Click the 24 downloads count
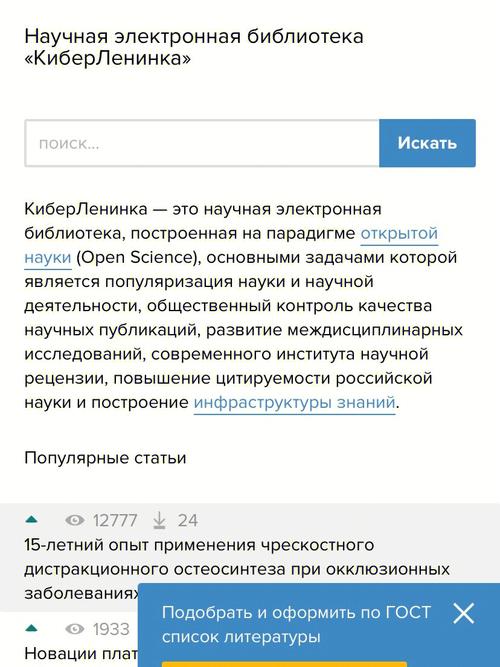 tap(188, 521)
